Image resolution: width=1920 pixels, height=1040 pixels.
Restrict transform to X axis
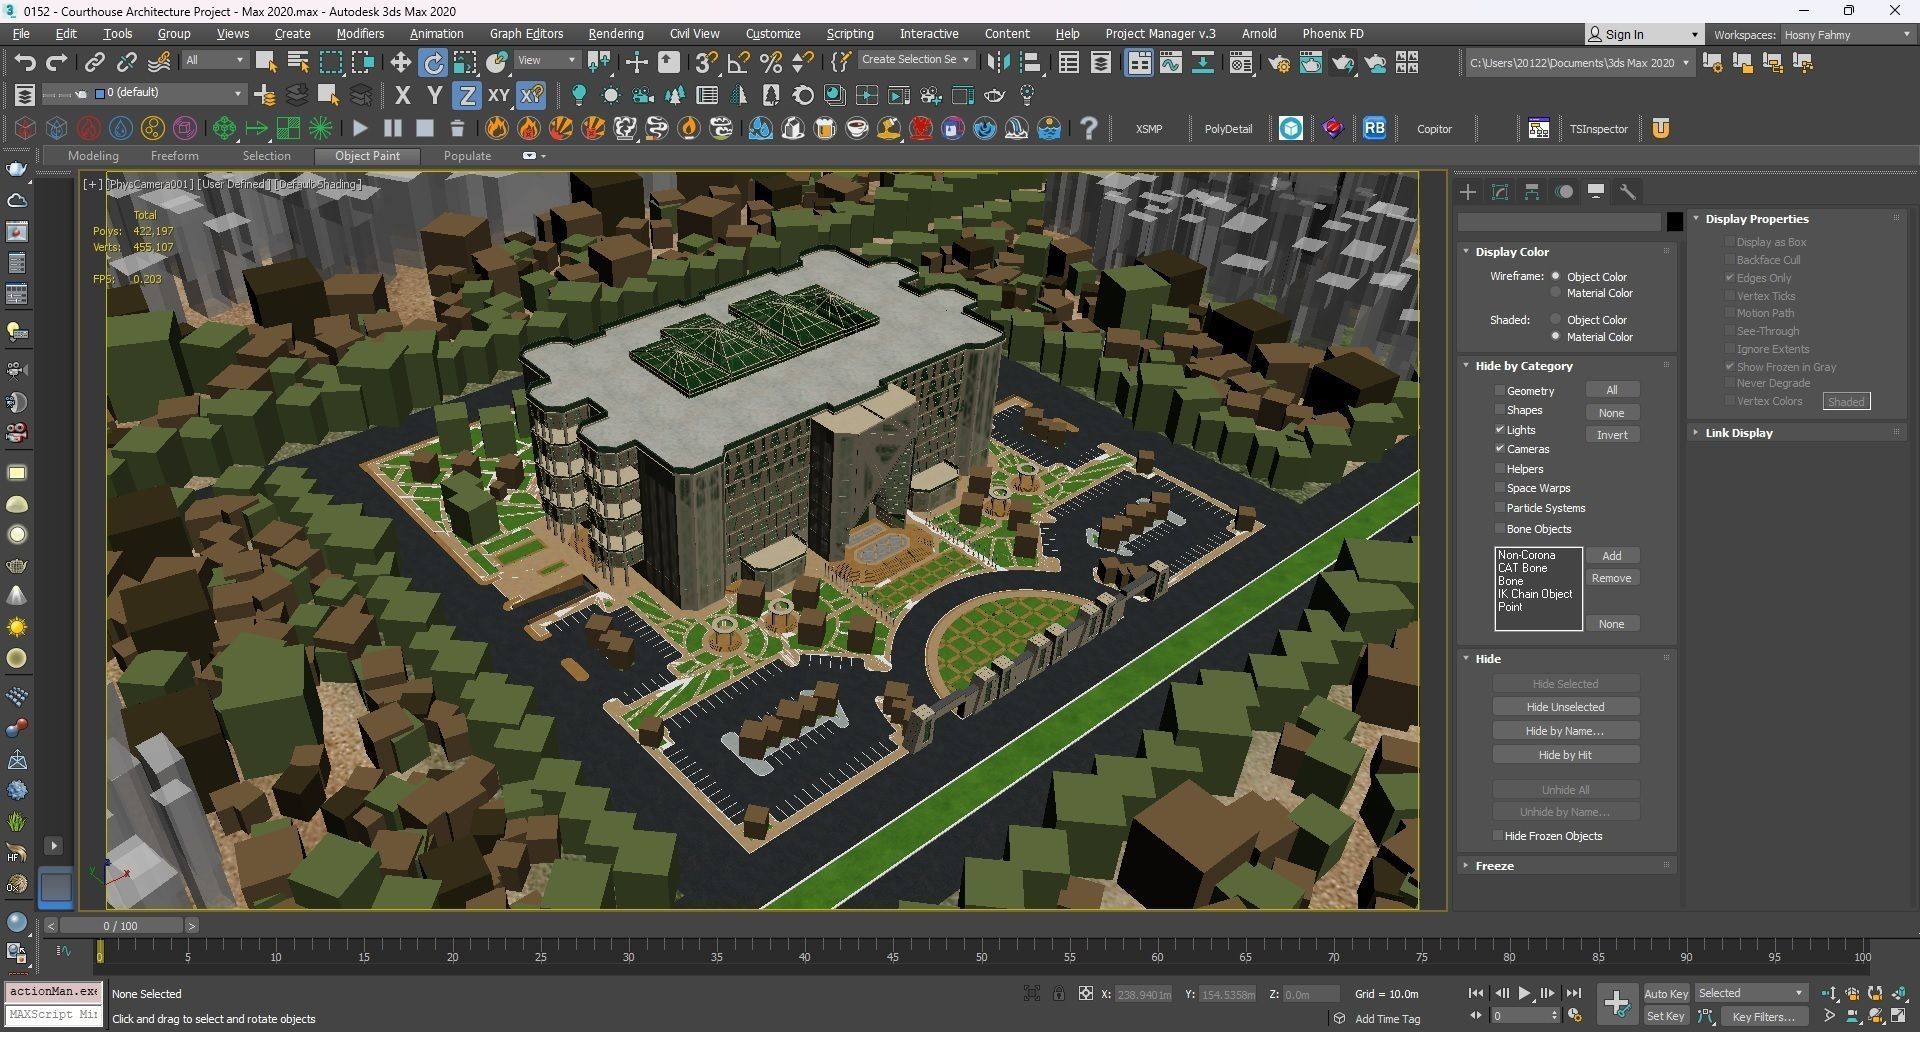403,96
